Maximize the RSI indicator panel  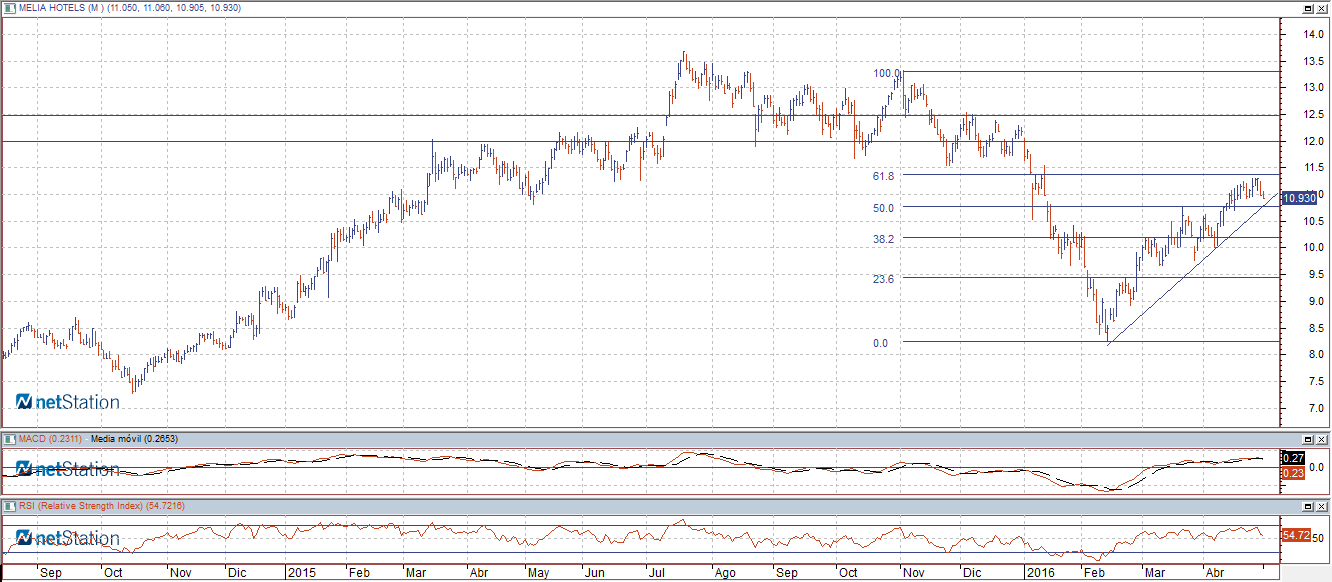click(x=1307, y=508)
